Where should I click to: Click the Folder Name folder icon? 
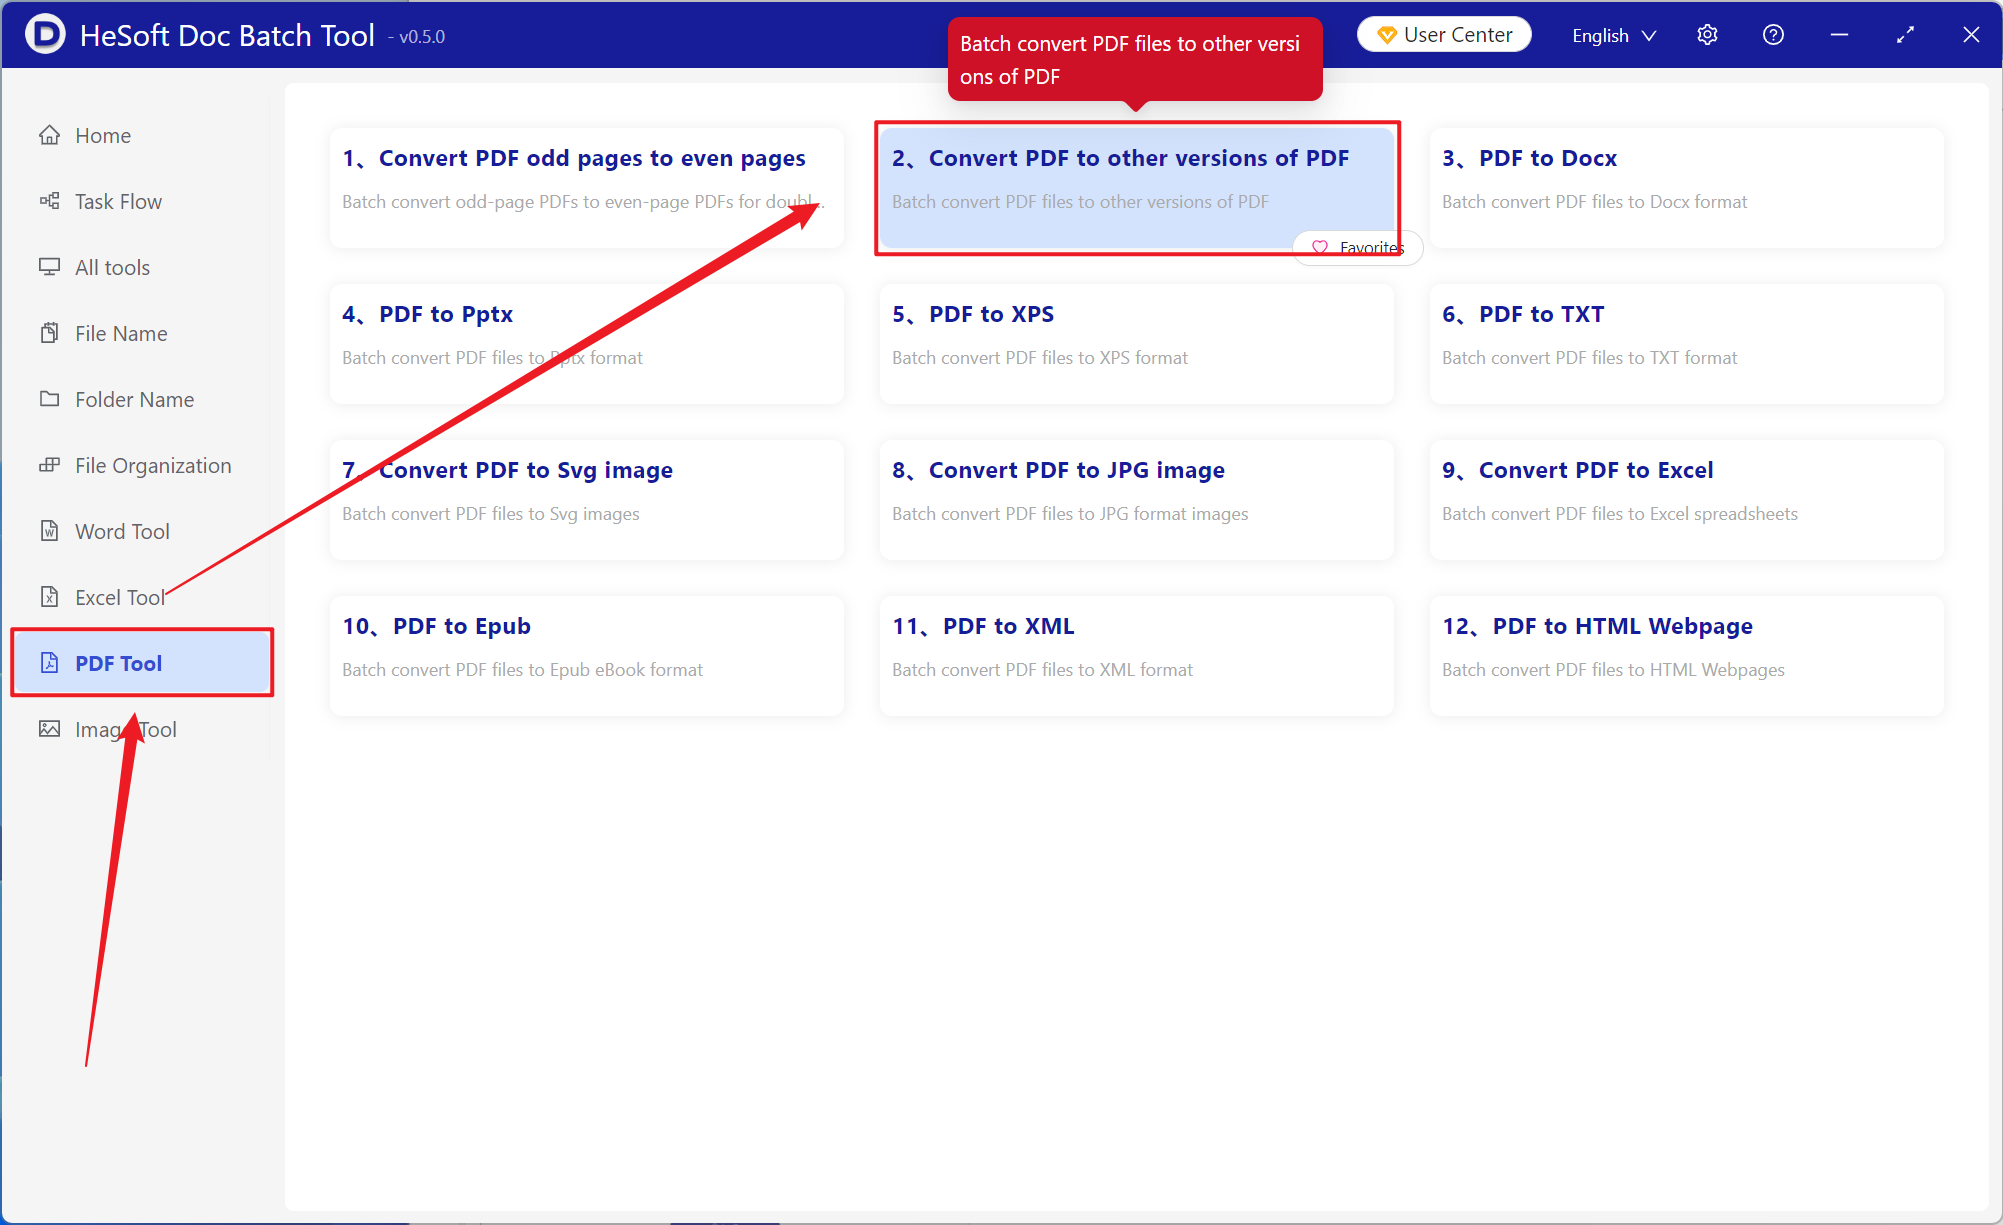[x=49, y=399]
